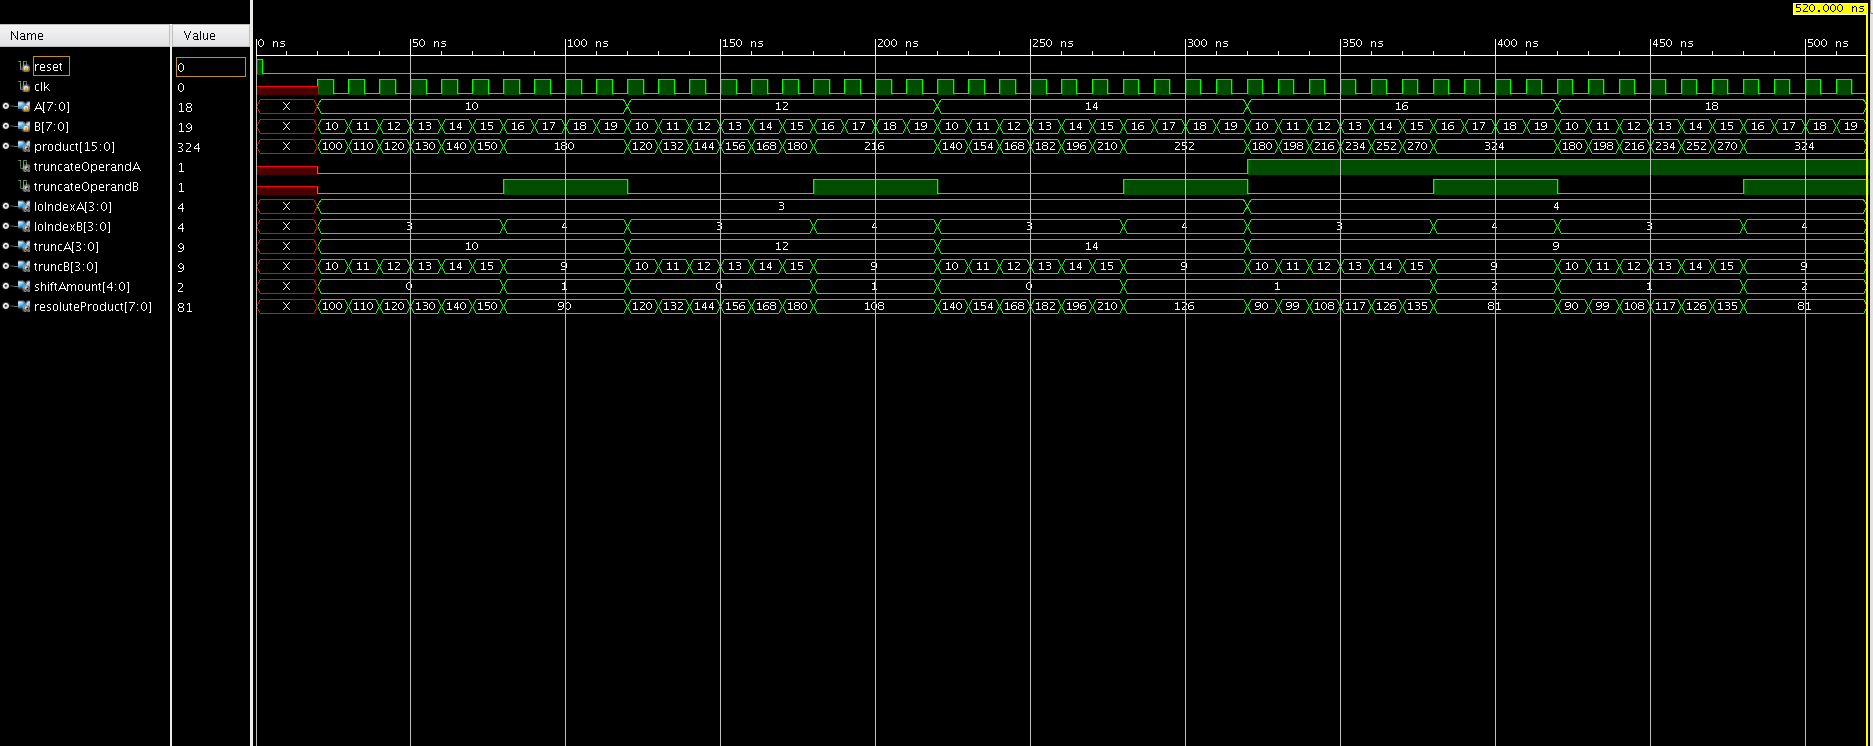The width and height of the screenshot is (1873, 746).
Task: Select the loIndexB[3:0] signal name
Action: click(72, 227)
